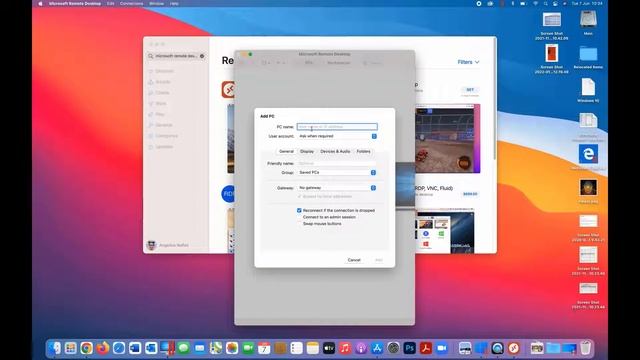The height and width of the screenshot is (360, 640).
Task: Uncheck Reconnect if the connection is dropped
Action: 299,211
